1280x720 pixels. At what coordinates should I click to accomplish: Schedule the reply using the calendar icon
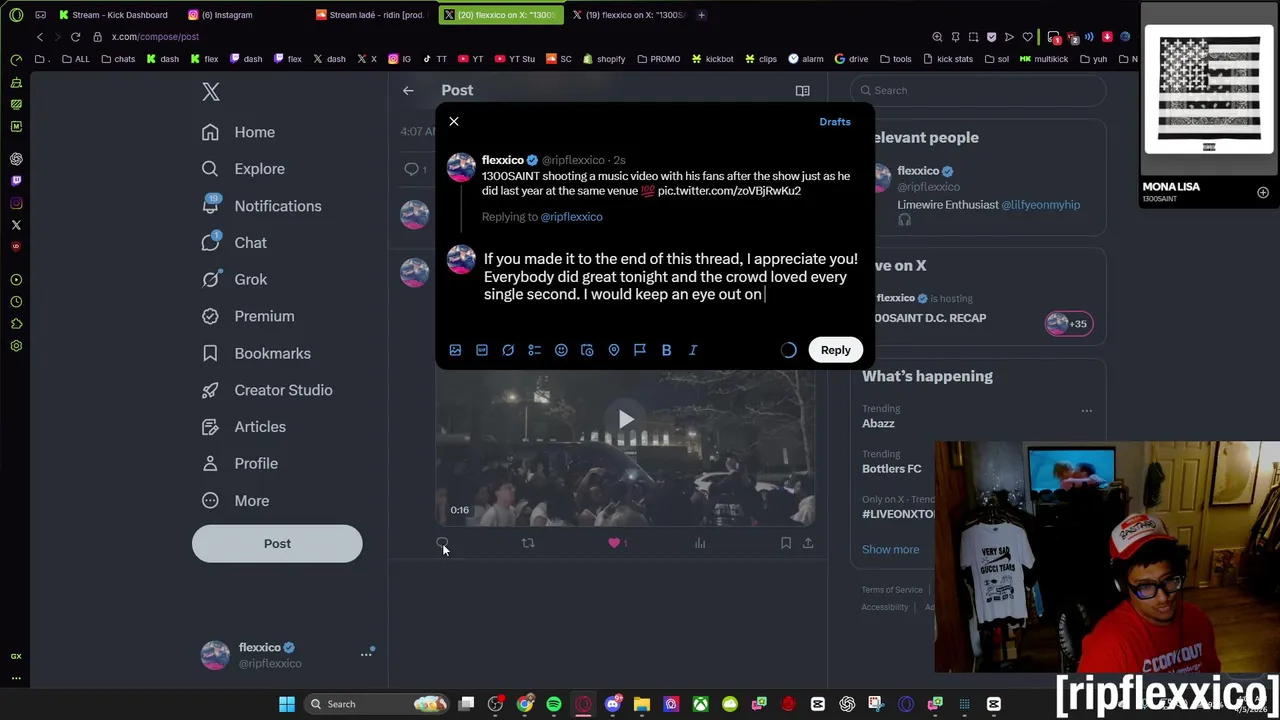pos(587,350)
